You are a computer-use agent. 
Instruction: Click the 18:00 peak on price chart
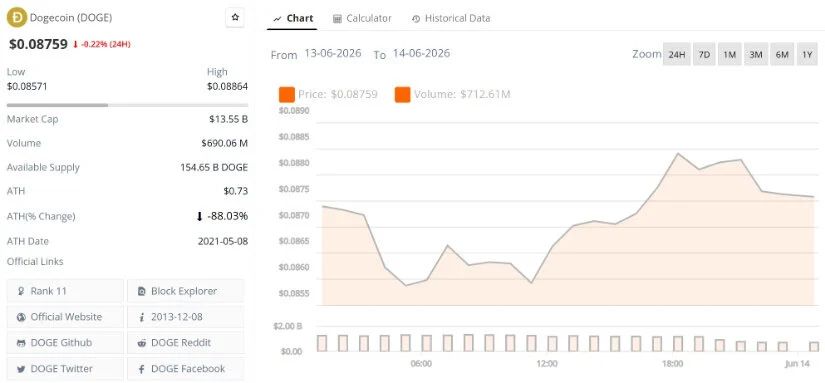click(678, 154)
